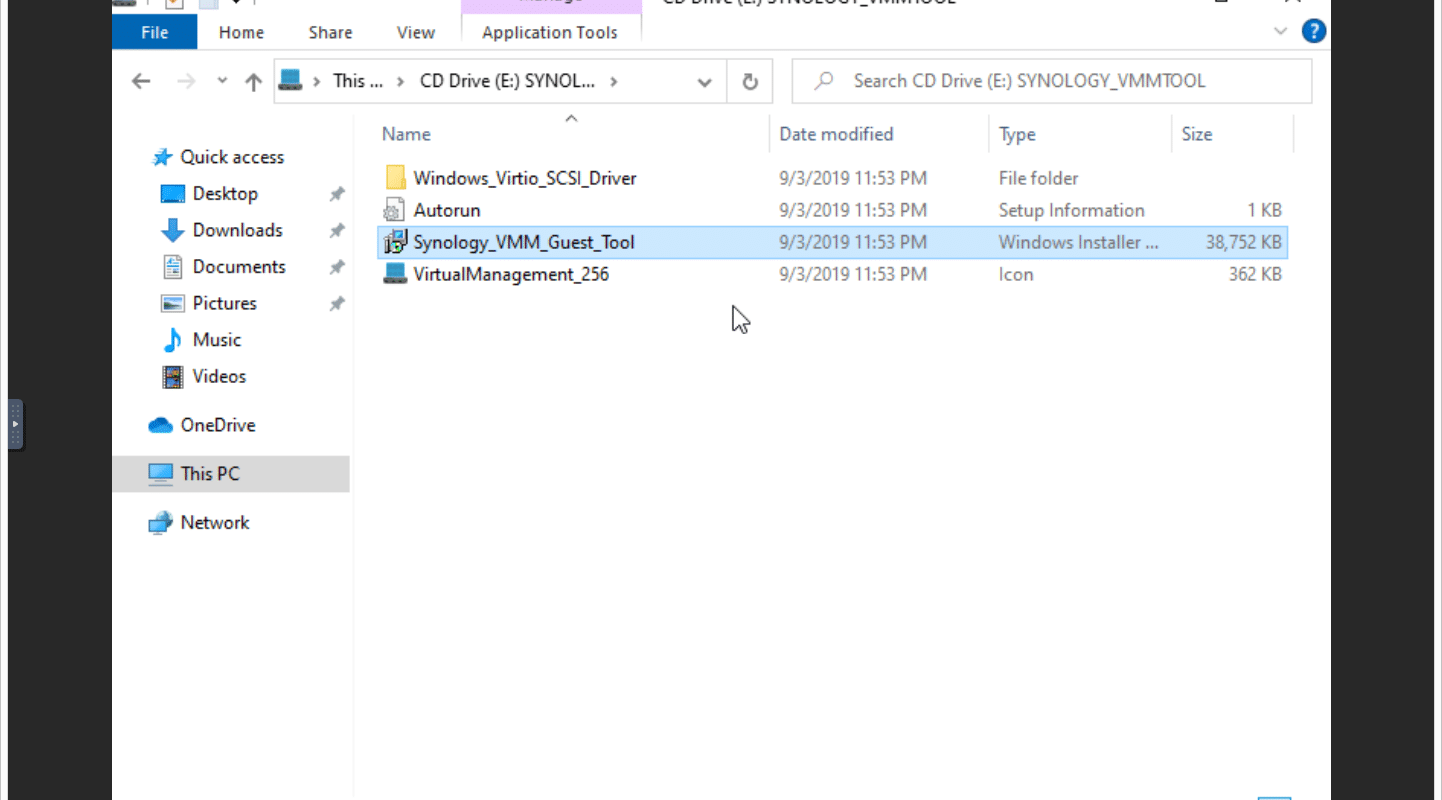Select the Application Tools tab

tap(550, 32)
